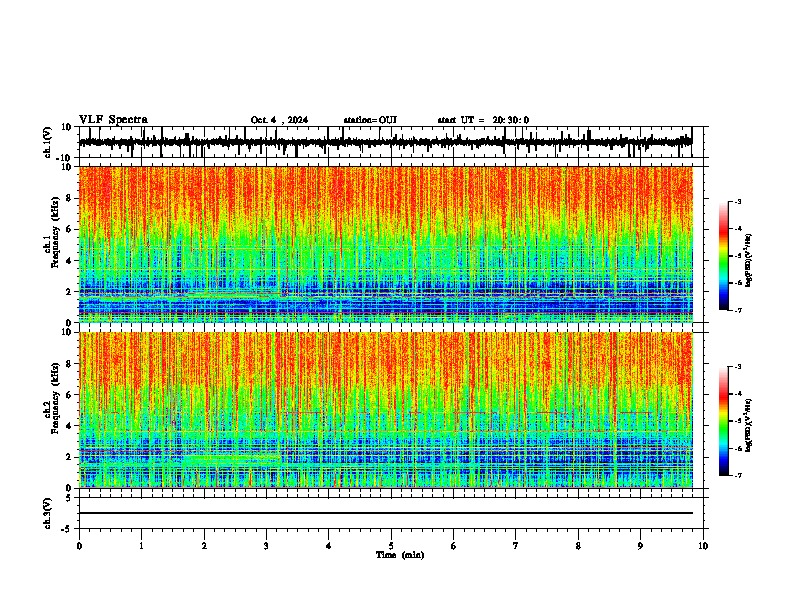Click the "-3" tick on ch.1 colorbar

point(737,201)
